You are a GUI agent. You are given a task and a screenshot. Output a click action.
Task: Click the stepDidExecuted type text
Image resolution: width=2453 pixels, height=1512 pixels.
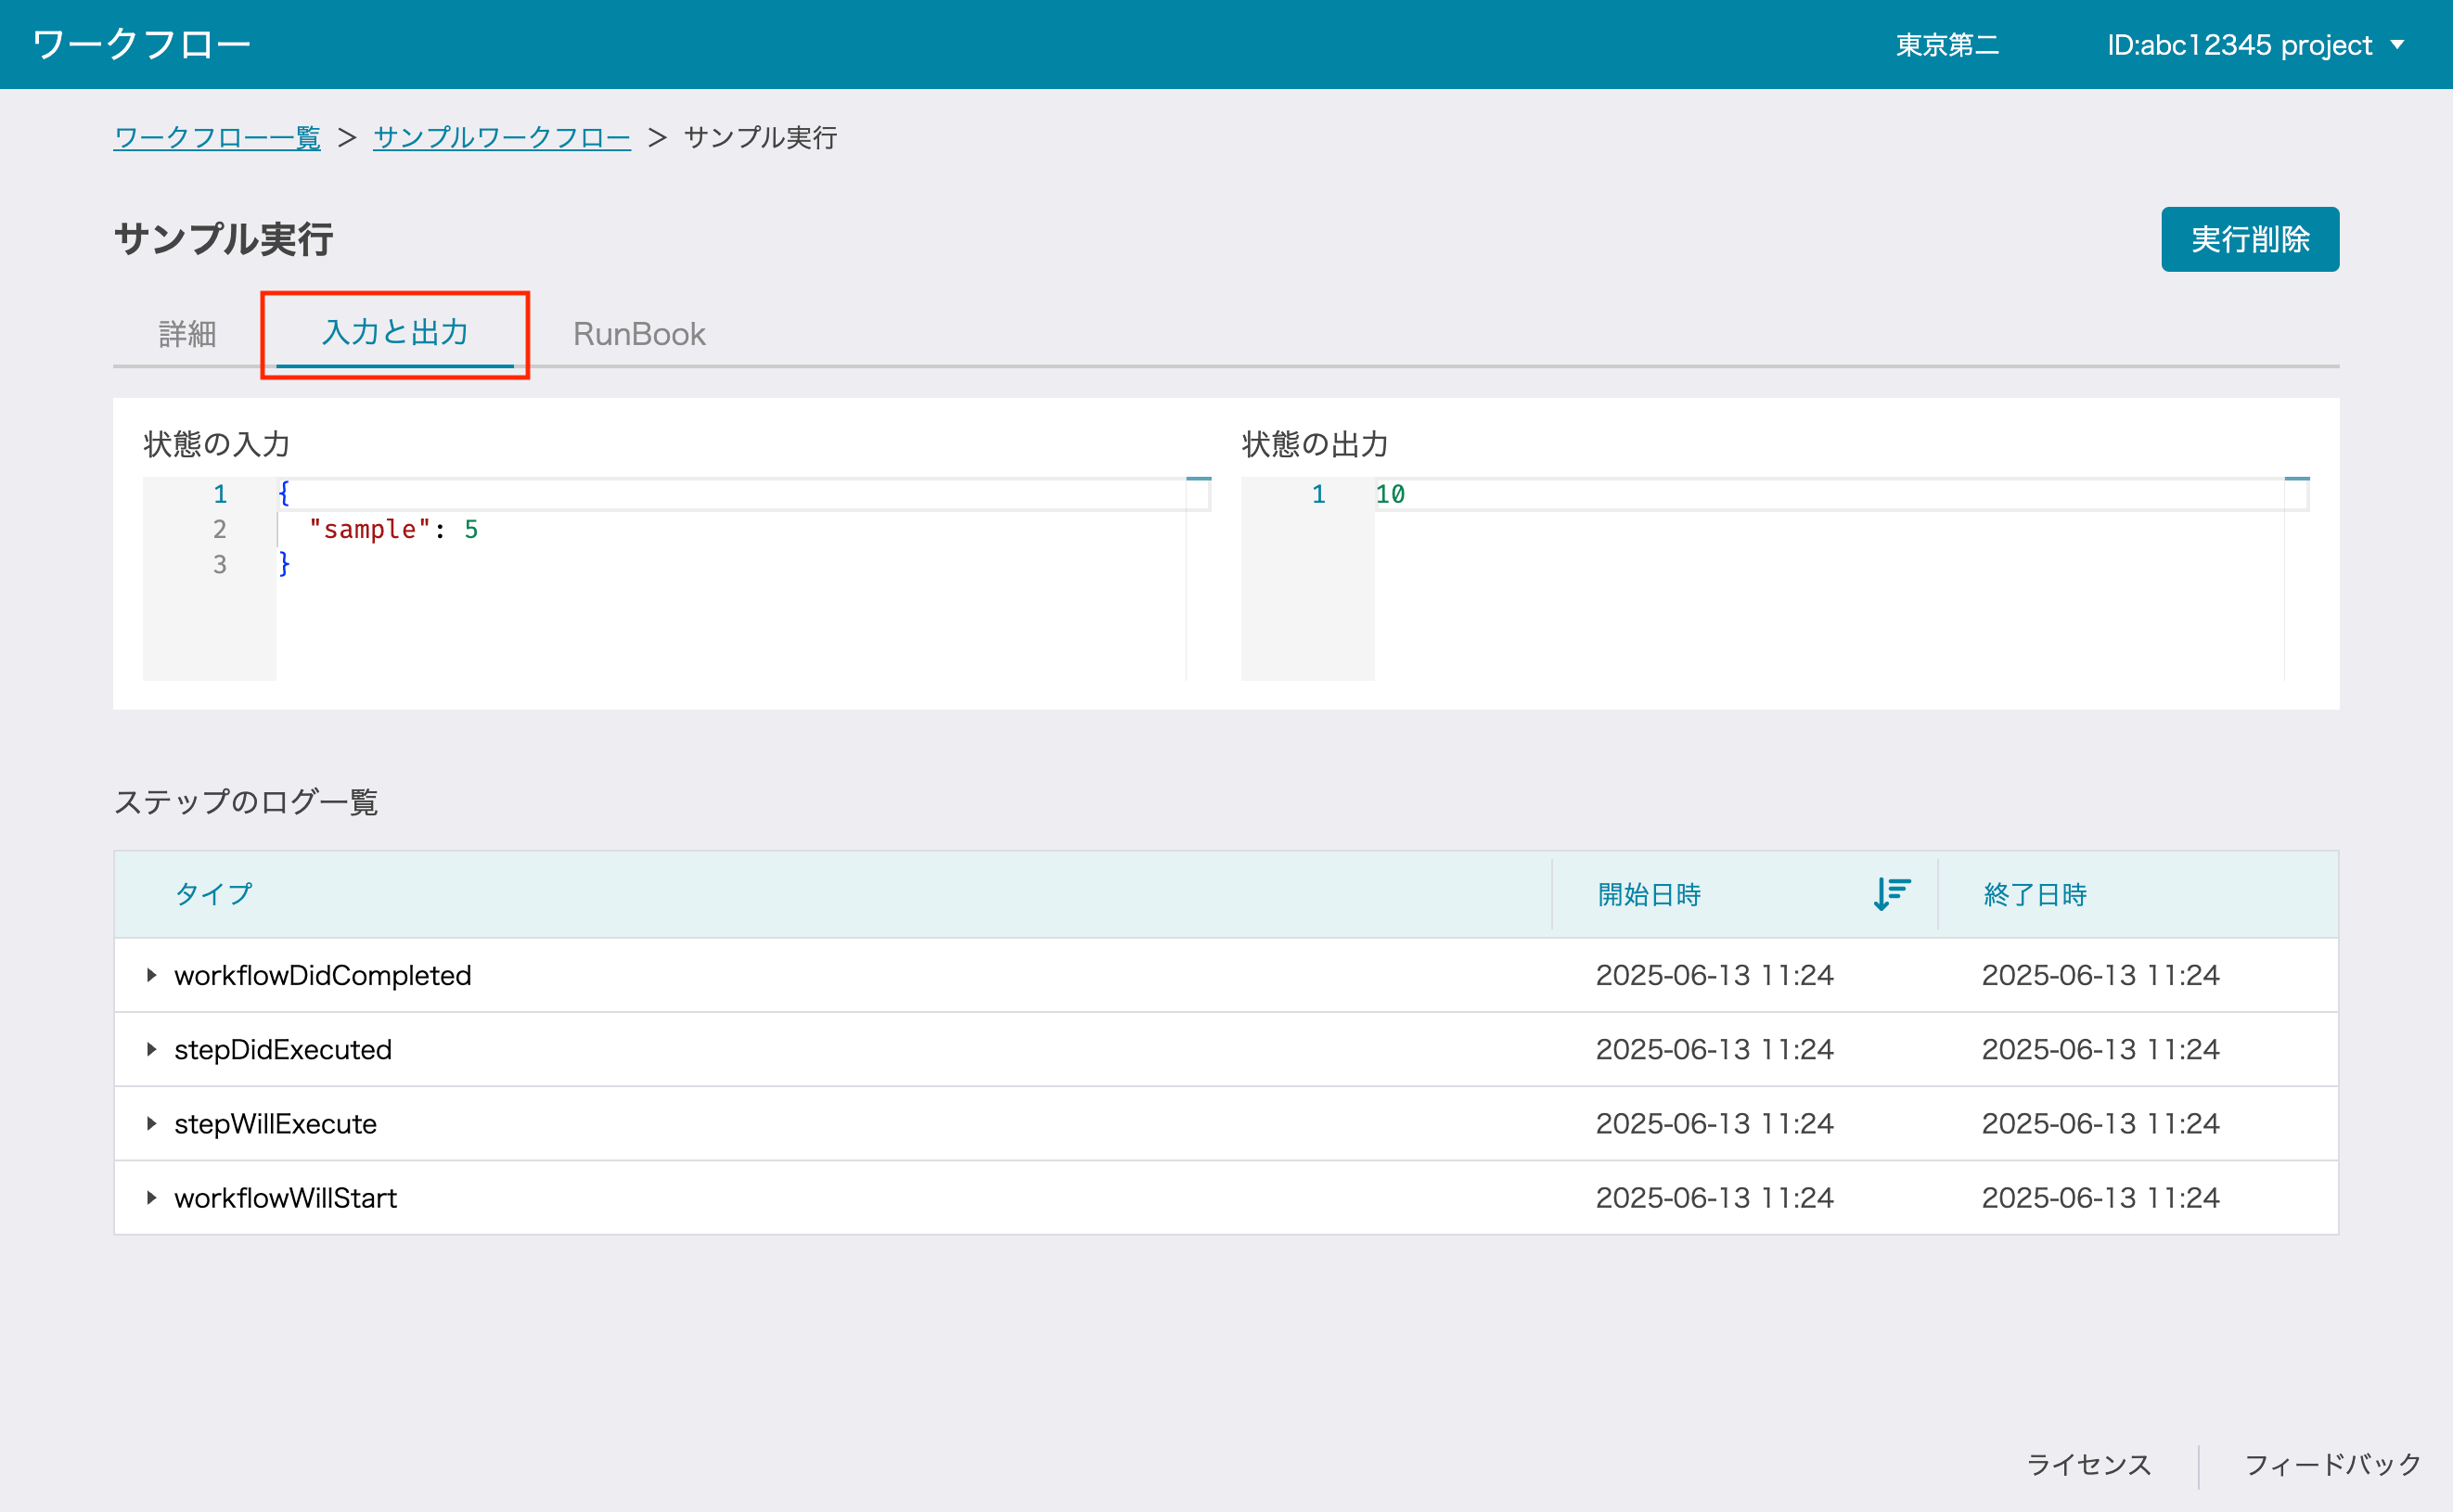click(x=283, y=1049)
